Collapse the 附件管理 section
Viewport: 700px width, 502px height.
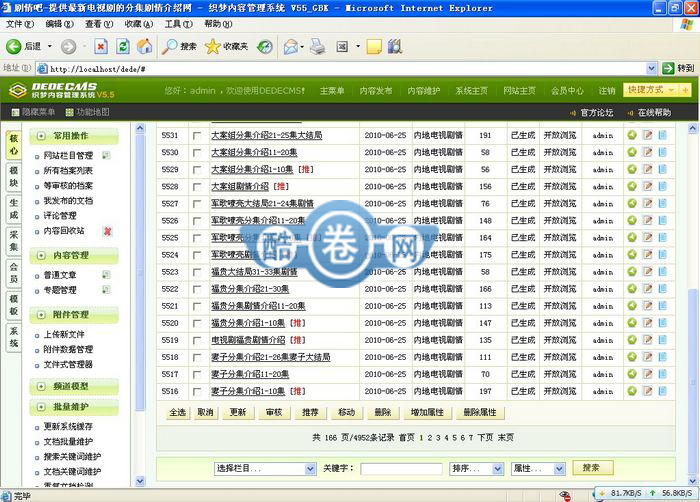tap(42, 315)
